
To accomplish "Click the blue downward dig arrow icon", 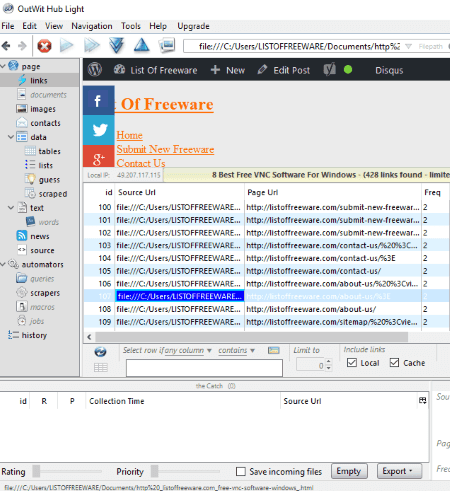I will tap(116, 45).
